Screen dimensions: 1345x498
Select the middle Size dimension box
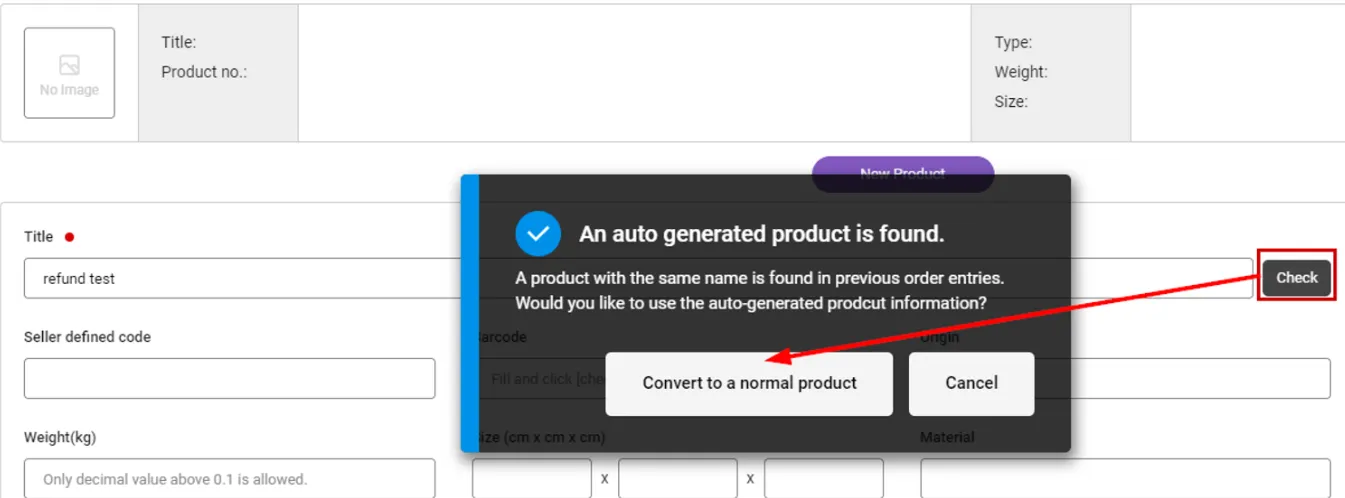677,479
